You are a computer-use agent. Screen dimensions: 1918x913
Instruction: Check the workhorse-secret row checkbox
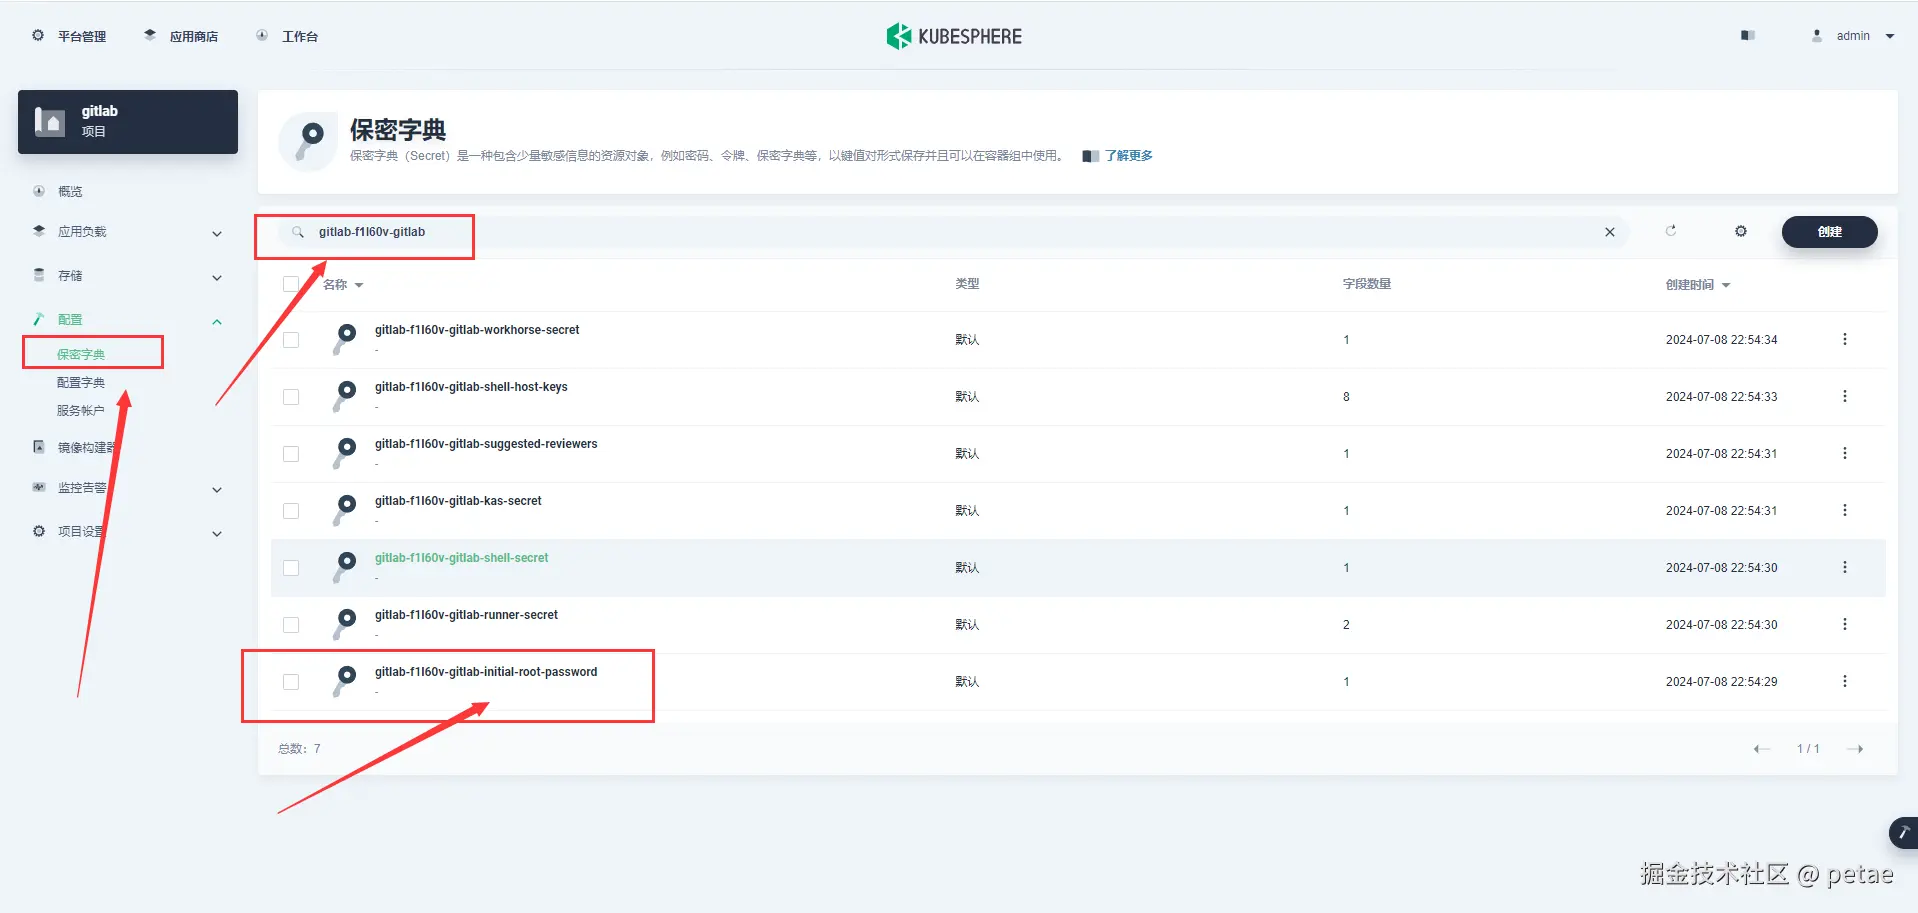tap(291, 340)
